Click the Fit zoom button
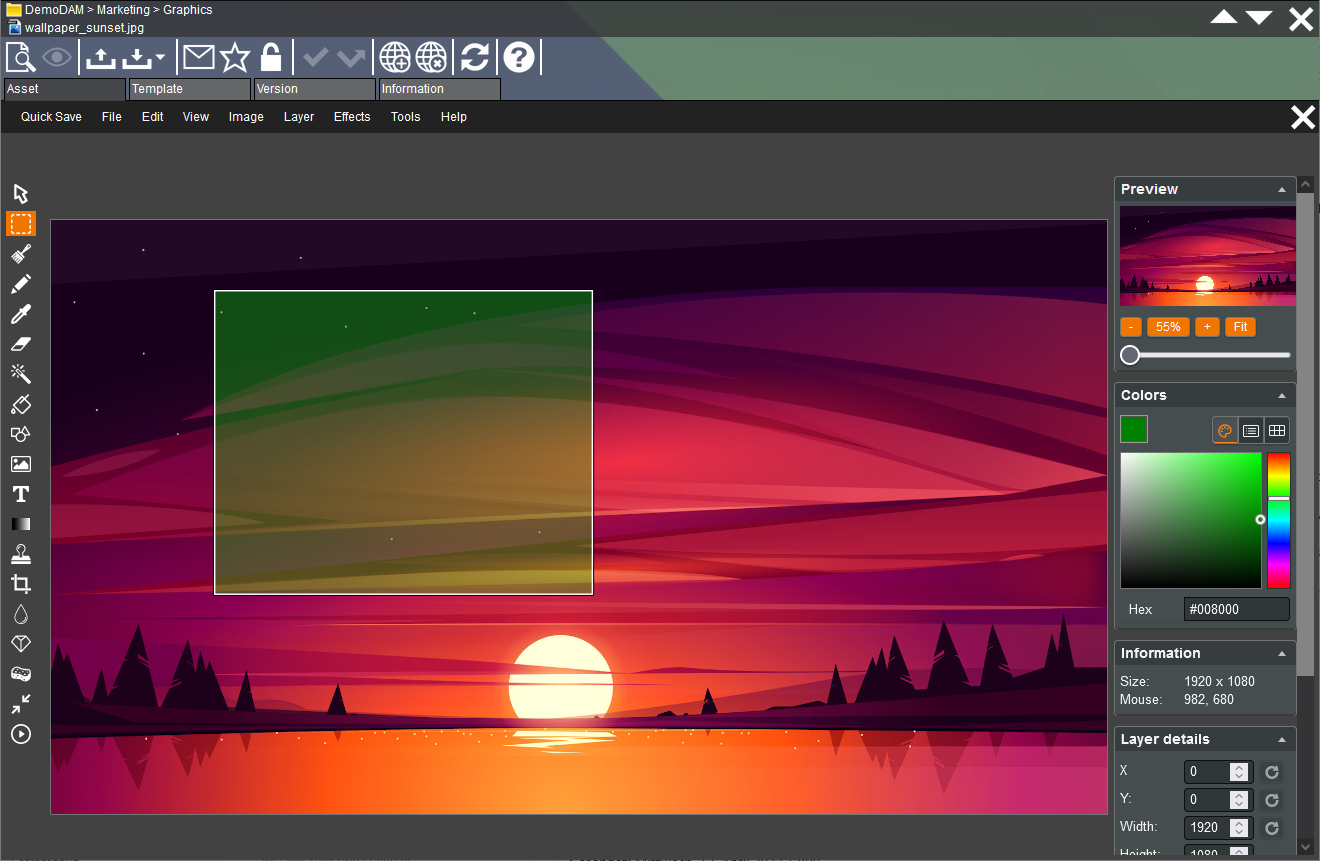1320x861 pixels. click(x=1240, y=326)
